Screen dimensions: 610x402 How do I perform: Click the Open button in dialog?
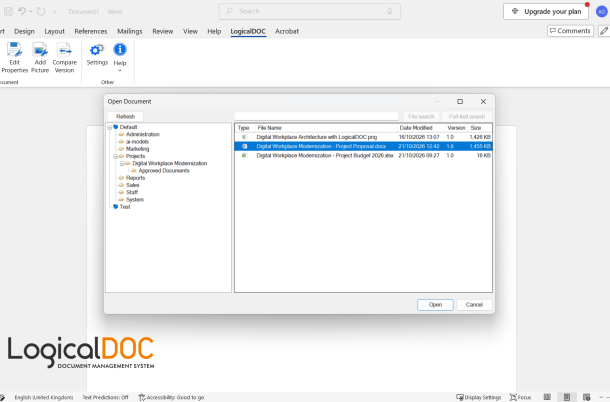coord(435,305)
